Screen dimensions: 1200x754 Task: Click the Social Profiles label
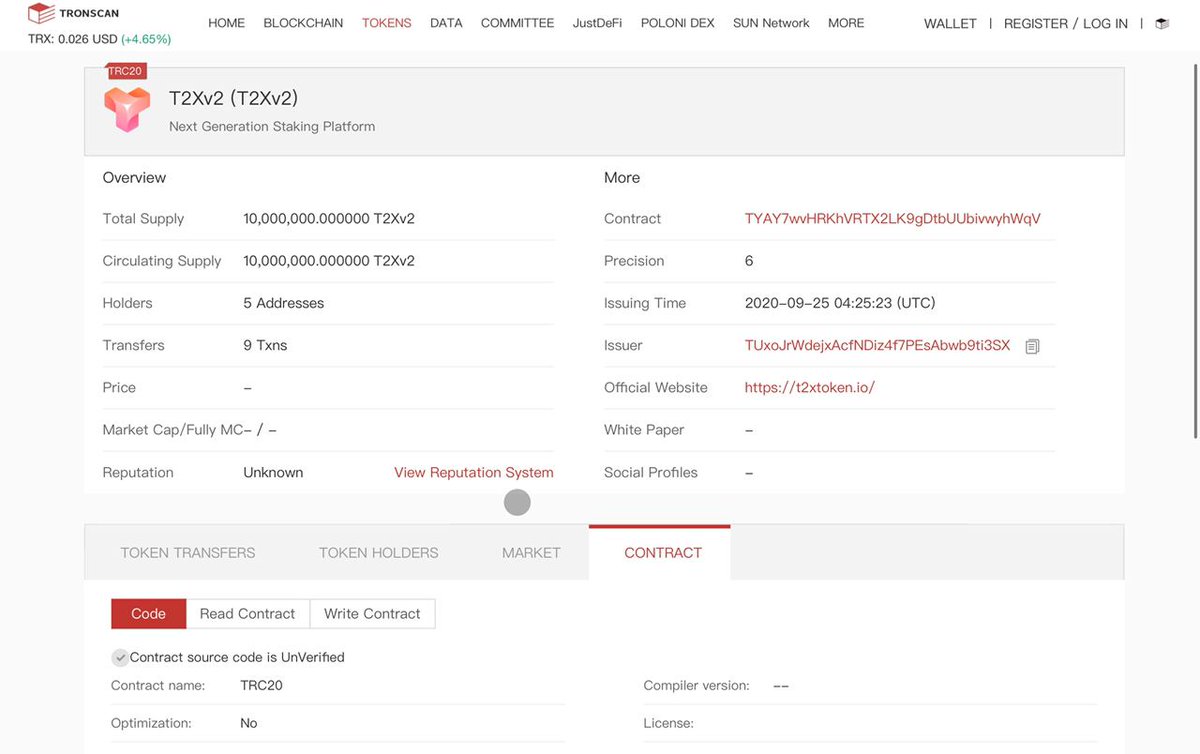pos(651,473)
